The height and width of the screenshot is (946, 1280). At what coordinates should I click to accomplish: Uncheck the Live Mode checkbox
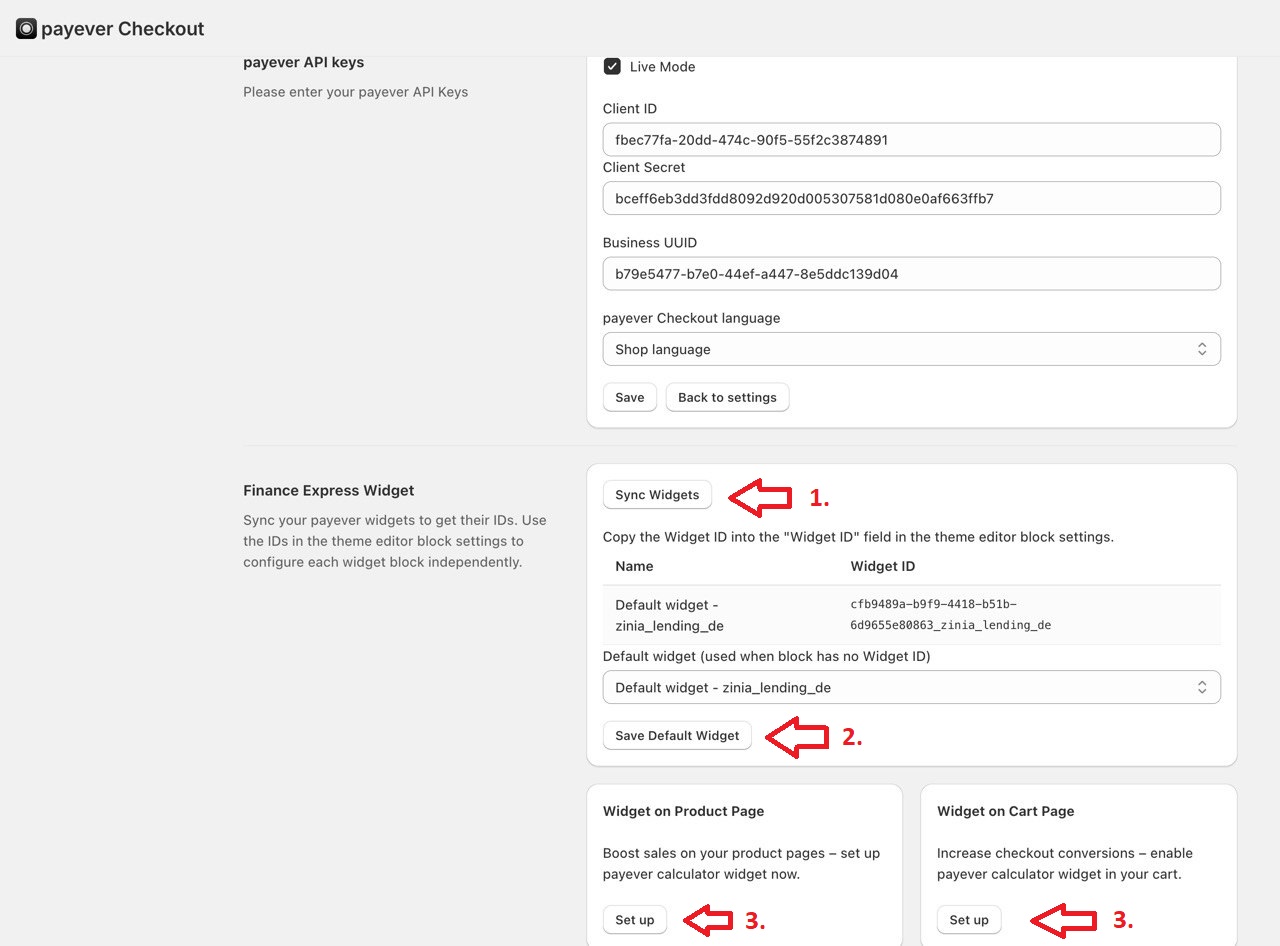612,67
